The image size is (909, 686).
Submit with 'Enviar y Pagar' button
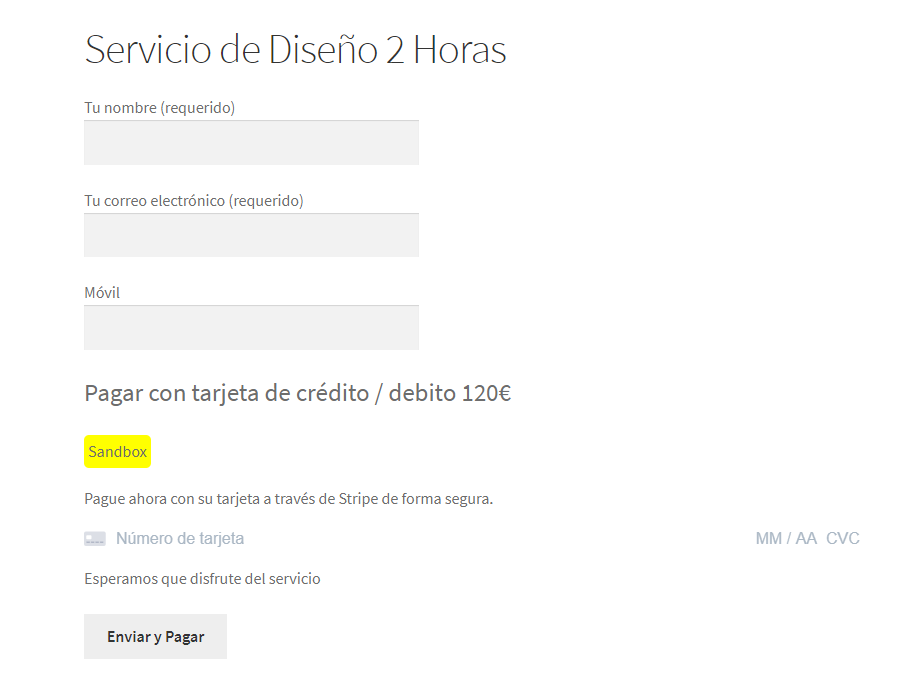pos(155,636)
